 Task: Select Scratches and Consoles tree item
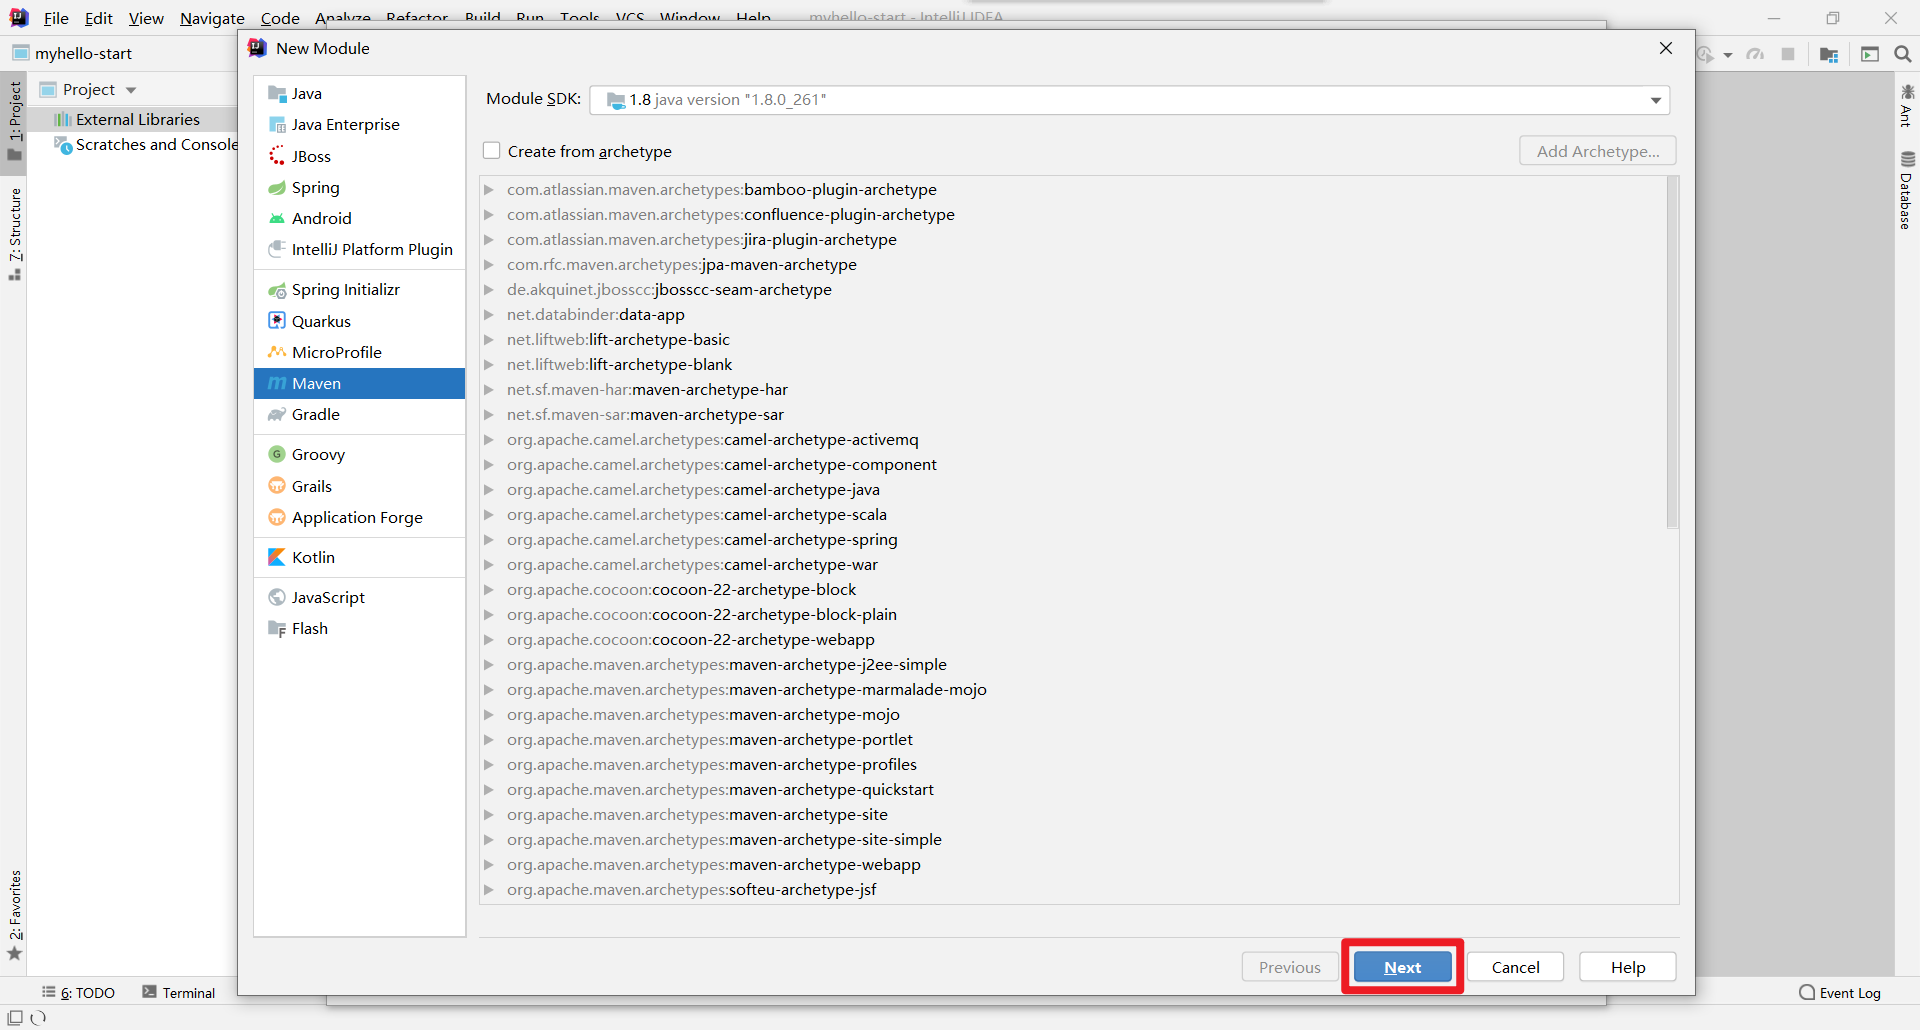tap(146, 145)
